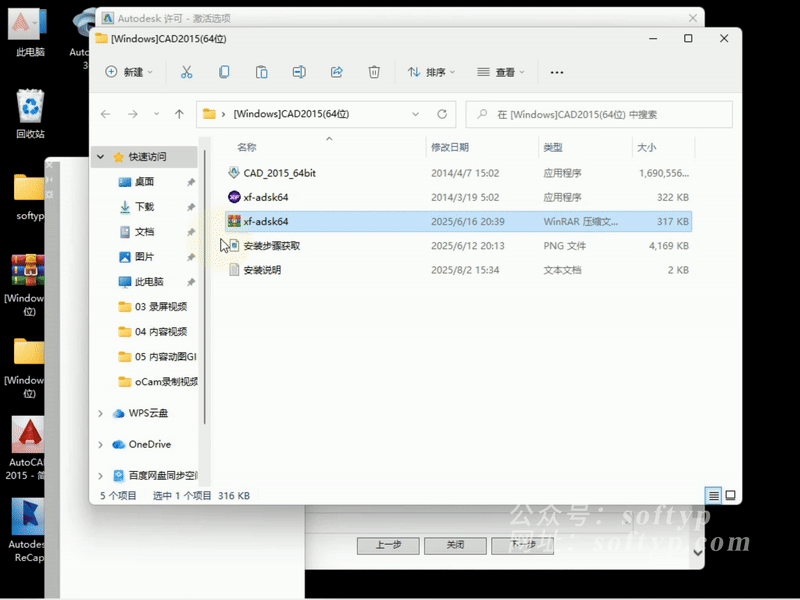Click the Copy icon in Explorer toolbar
The height and width of the screenshot is (600, 800).
pos(224,72)
